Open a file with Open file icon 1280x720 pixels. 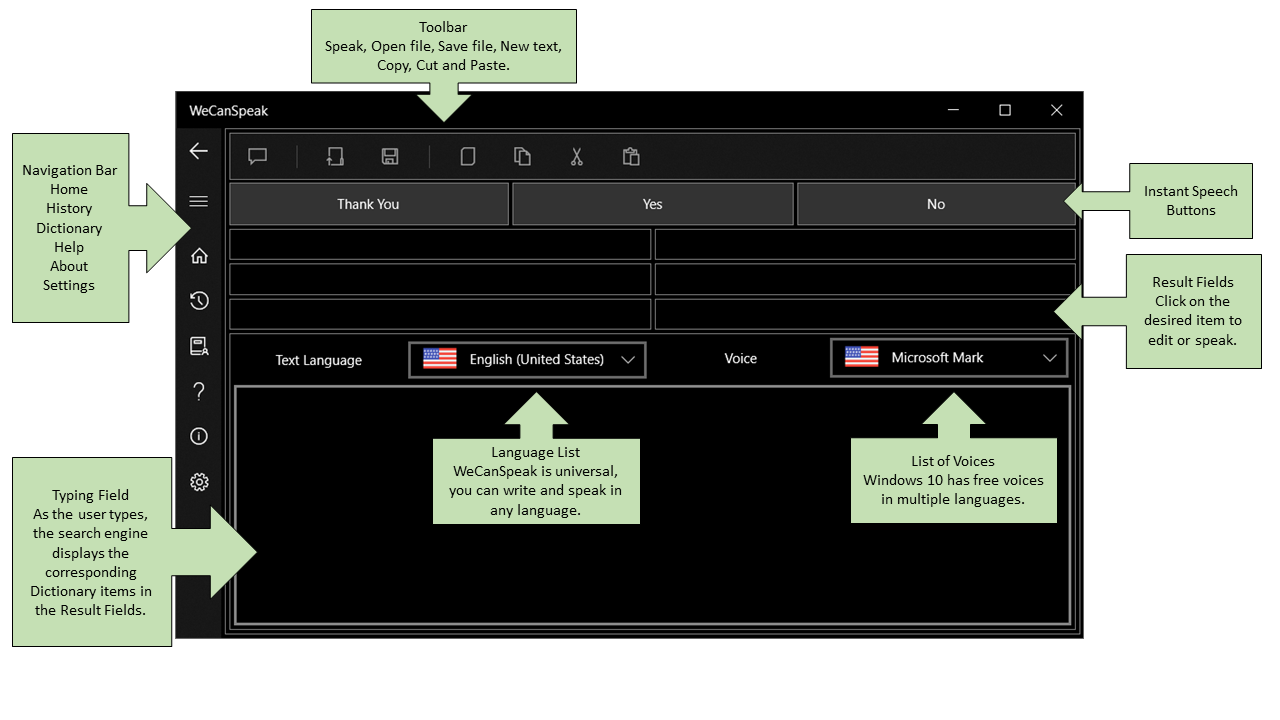point(335,156)
